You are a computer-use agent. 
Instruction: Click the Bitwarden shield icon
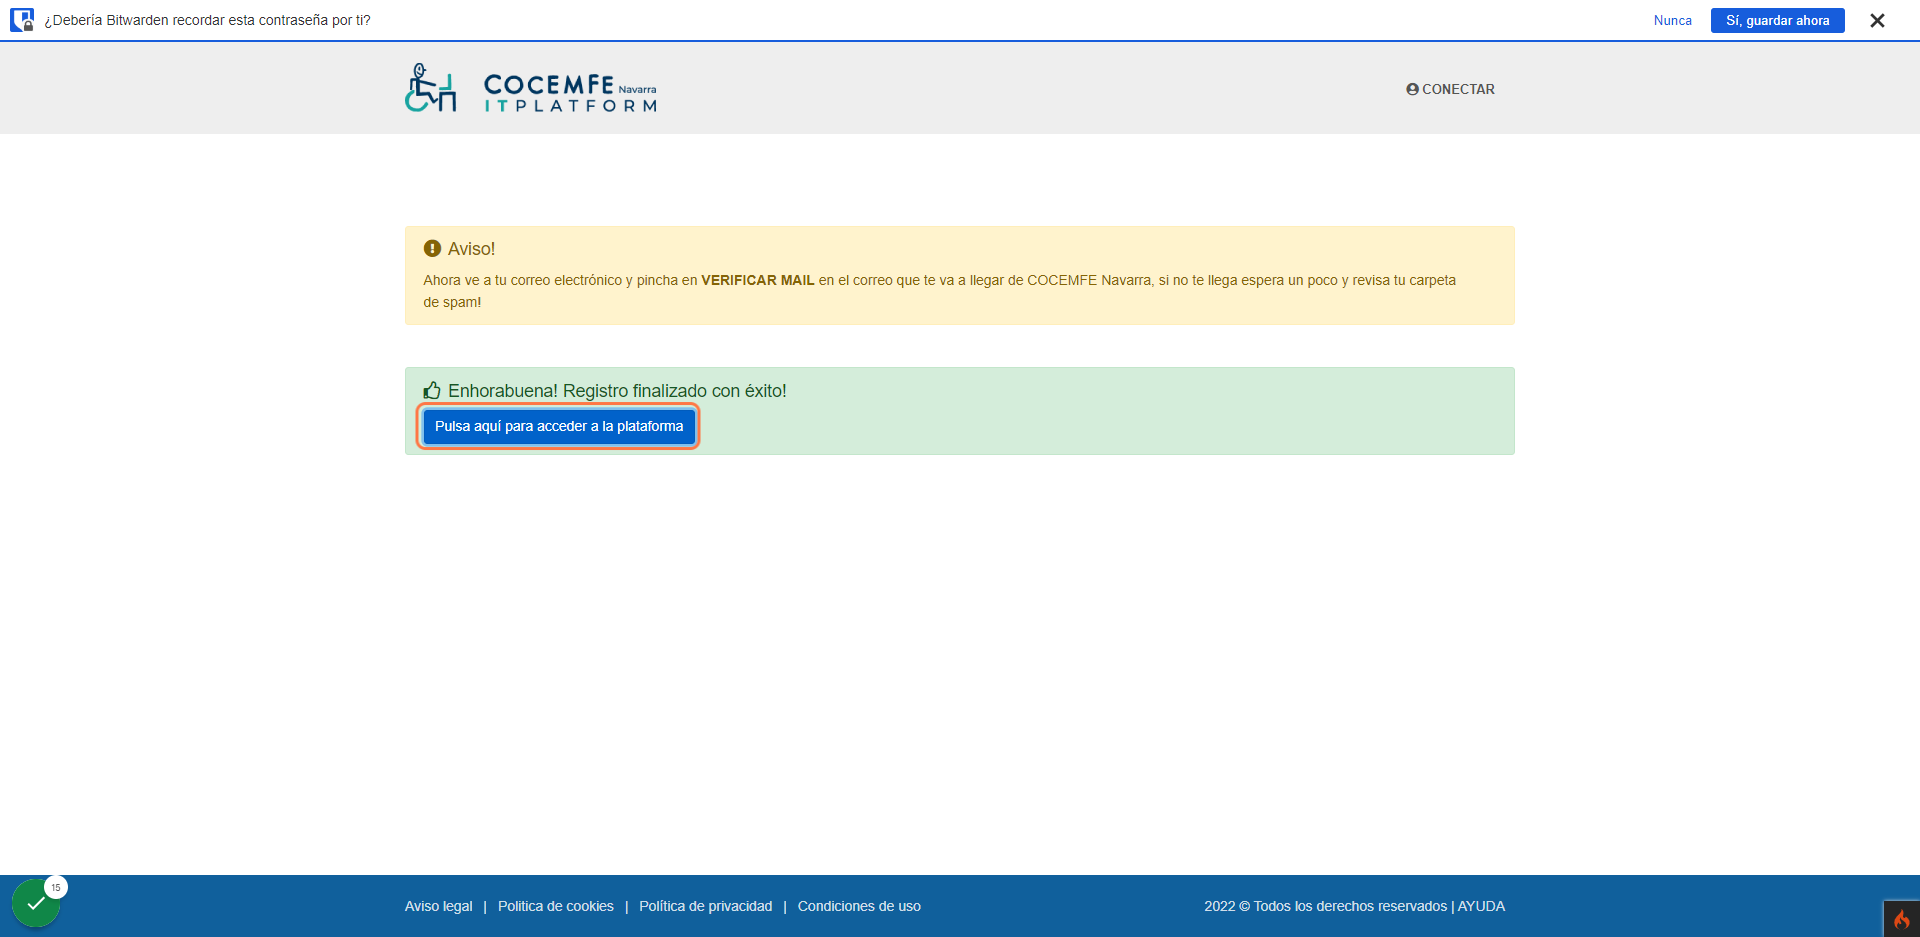click(22, 20)
